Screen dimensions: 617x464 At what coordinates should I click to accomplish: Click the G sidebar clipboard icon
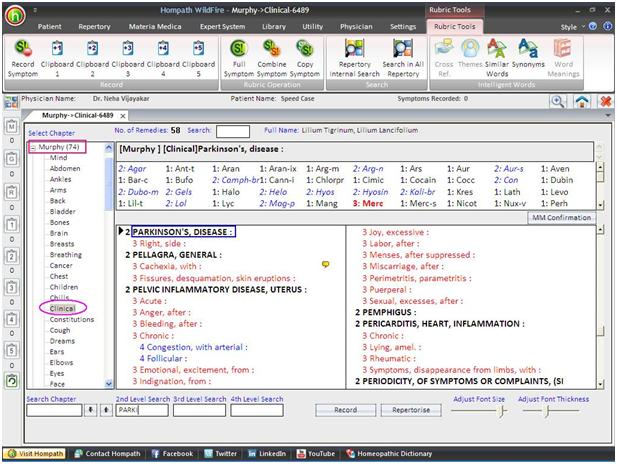12,159
